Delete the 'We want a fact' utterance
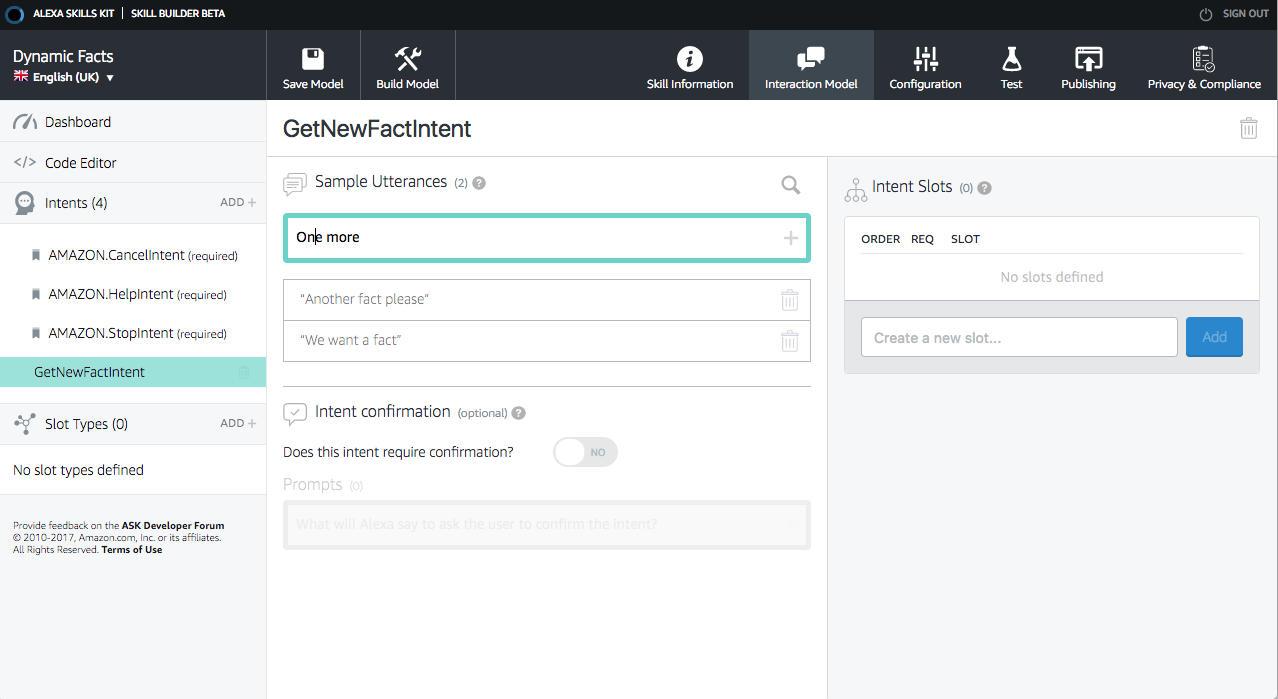Viewport: 1278px width, 699px height. point(789,341)
